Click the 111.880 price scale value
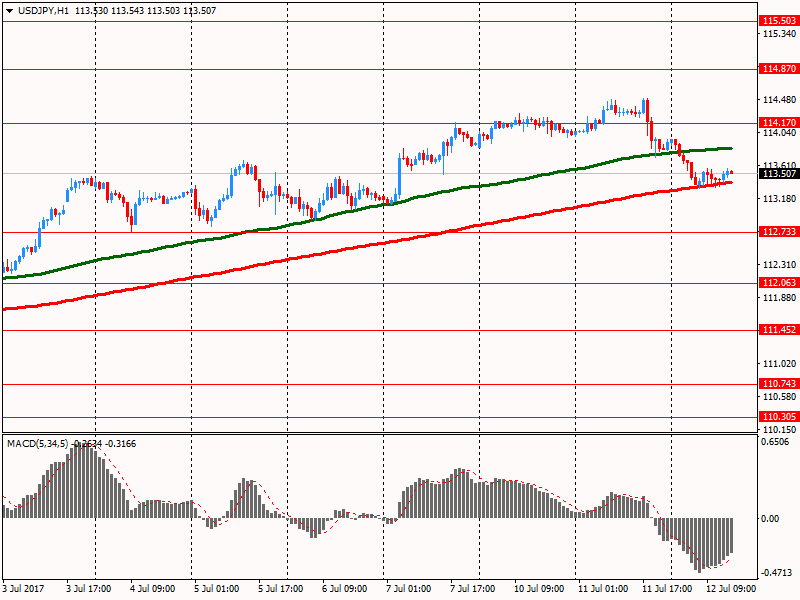The height and width of the screenshot is (600, 800). click(779, 297)
